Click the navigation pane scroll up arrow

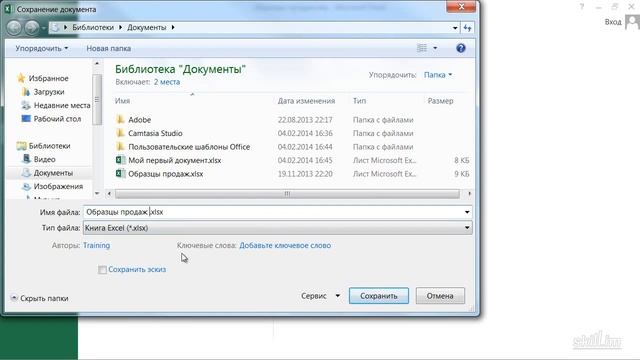tap(97, 63)
